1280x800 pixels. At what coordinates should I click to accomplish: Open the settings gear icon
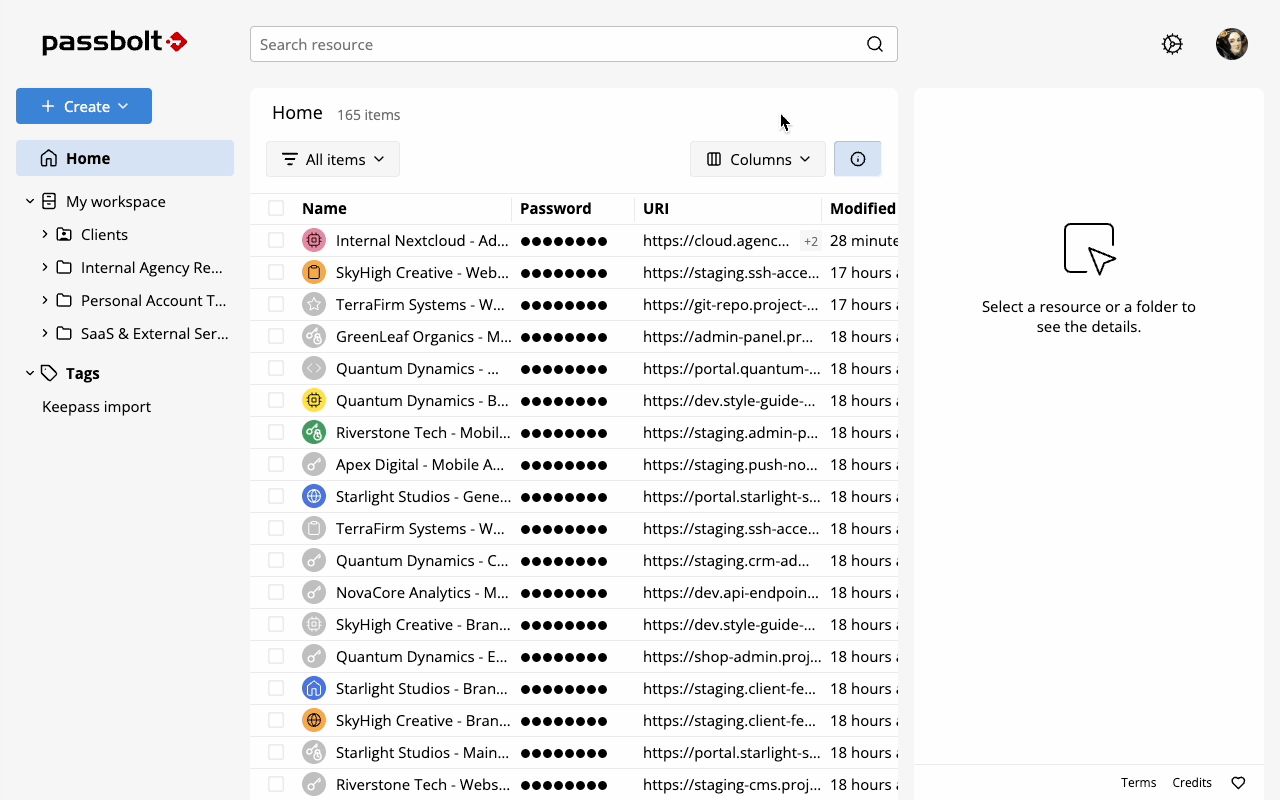click(1172, 44)
